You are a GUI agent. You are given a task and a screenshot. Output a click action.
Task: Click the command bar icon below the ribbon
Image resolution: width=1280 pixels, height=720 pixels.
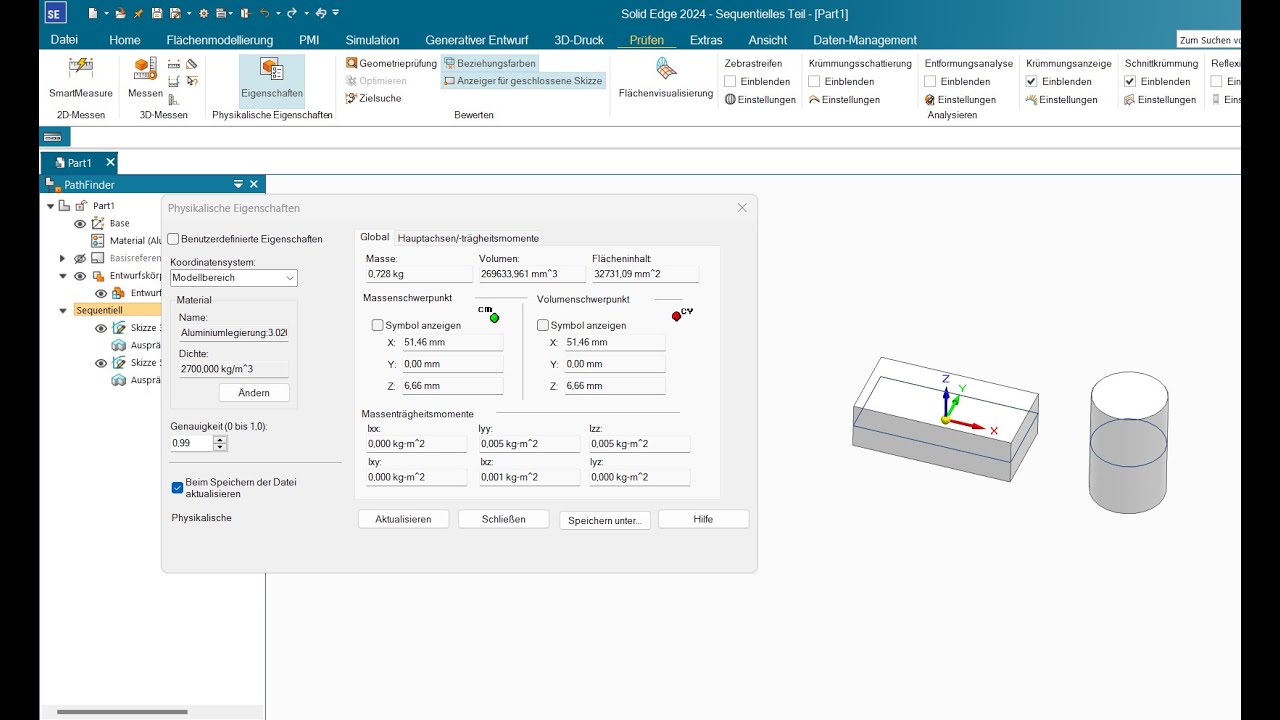click(53, 137)
